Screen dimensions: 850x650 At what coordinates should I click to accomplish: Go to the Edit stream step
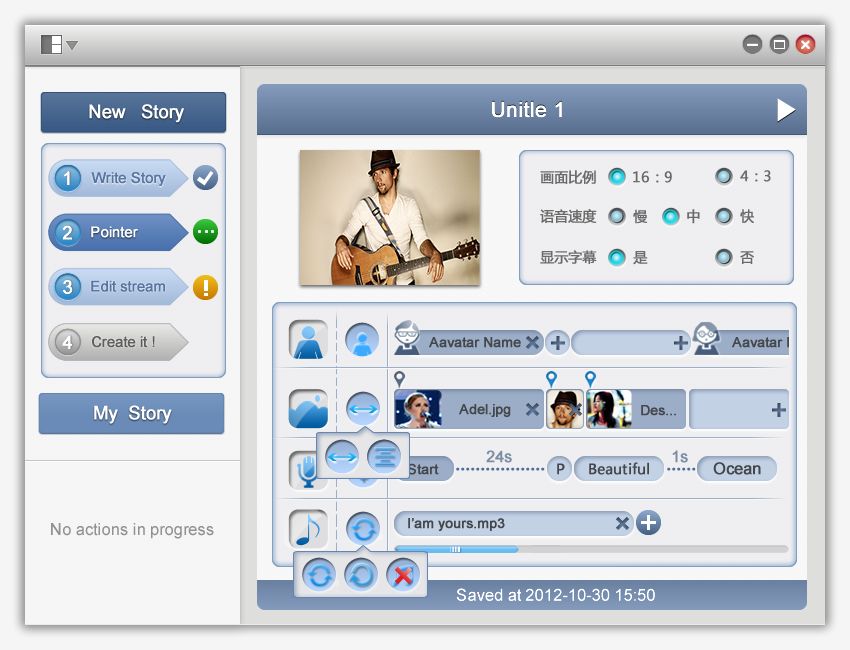(118, 286)
